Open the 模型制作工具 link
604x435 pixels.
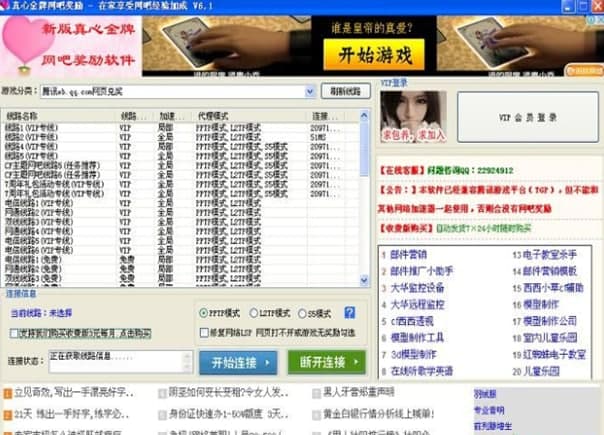417,338
